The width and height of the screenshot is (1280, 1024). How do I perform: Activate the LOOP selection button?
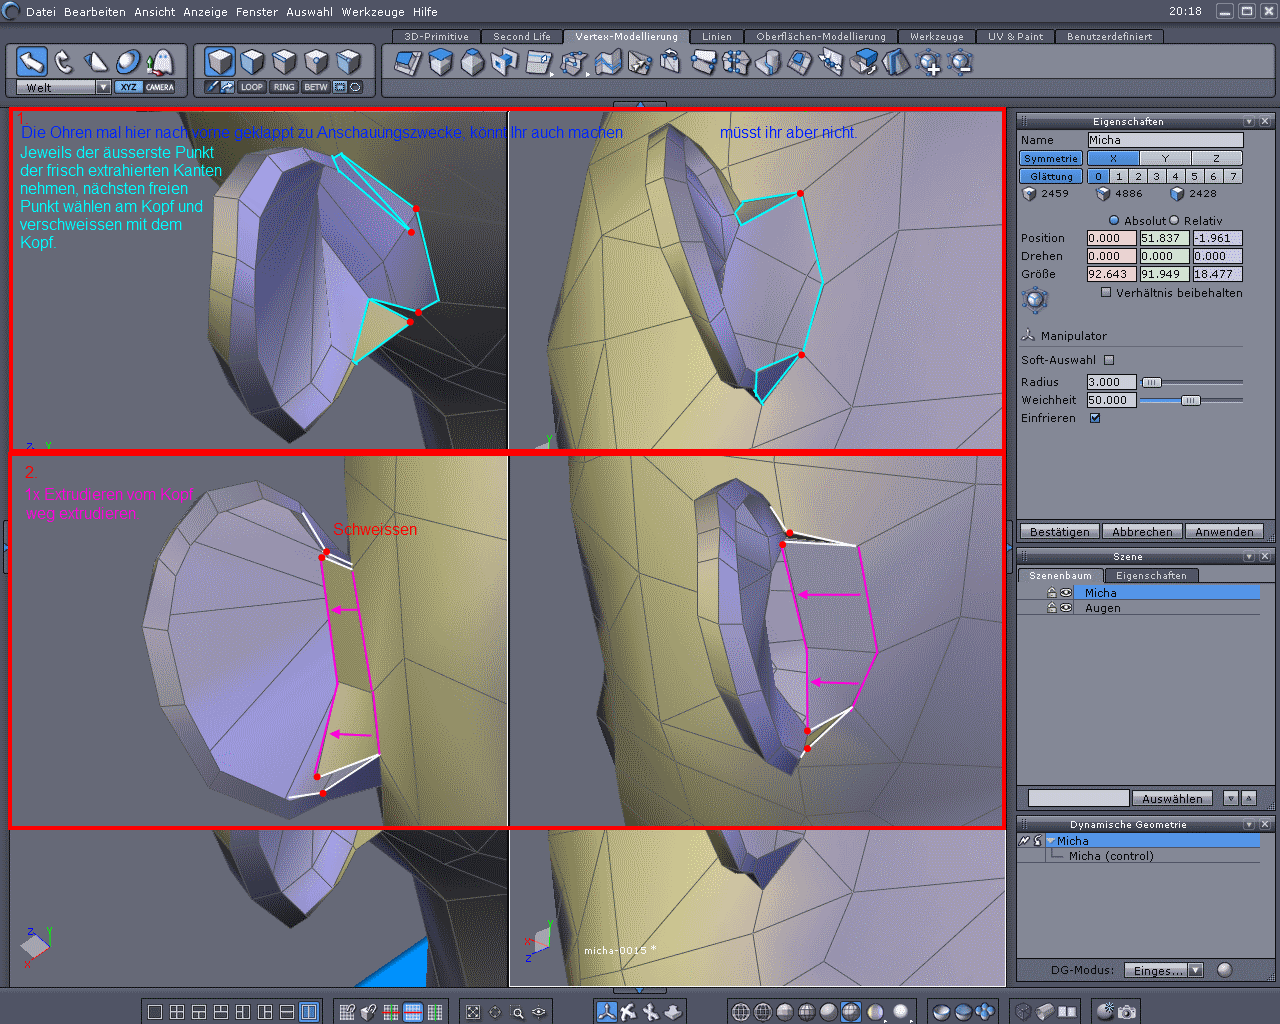click(x=252, y=87)
